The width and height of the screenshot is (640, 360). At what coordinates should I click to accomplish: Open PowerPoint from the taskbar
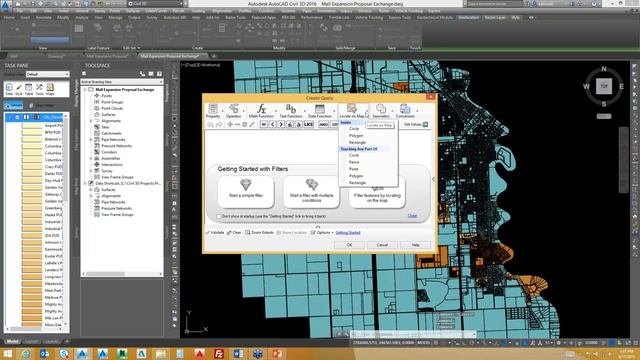click(x=277, y=353)
